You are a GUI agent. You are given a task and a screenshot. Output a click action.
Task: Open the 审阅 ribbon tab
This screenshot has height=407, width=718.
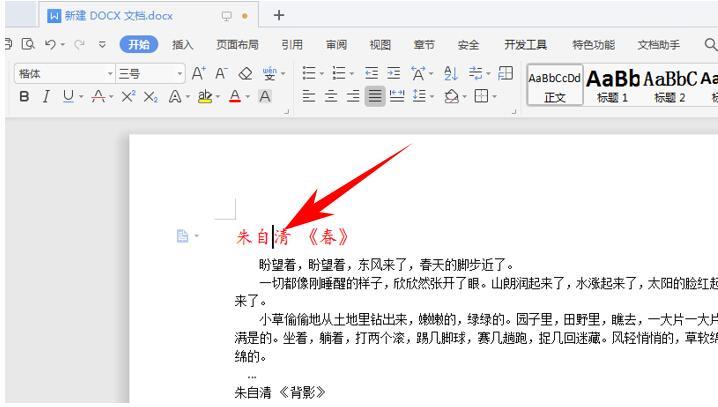point(336,45)
